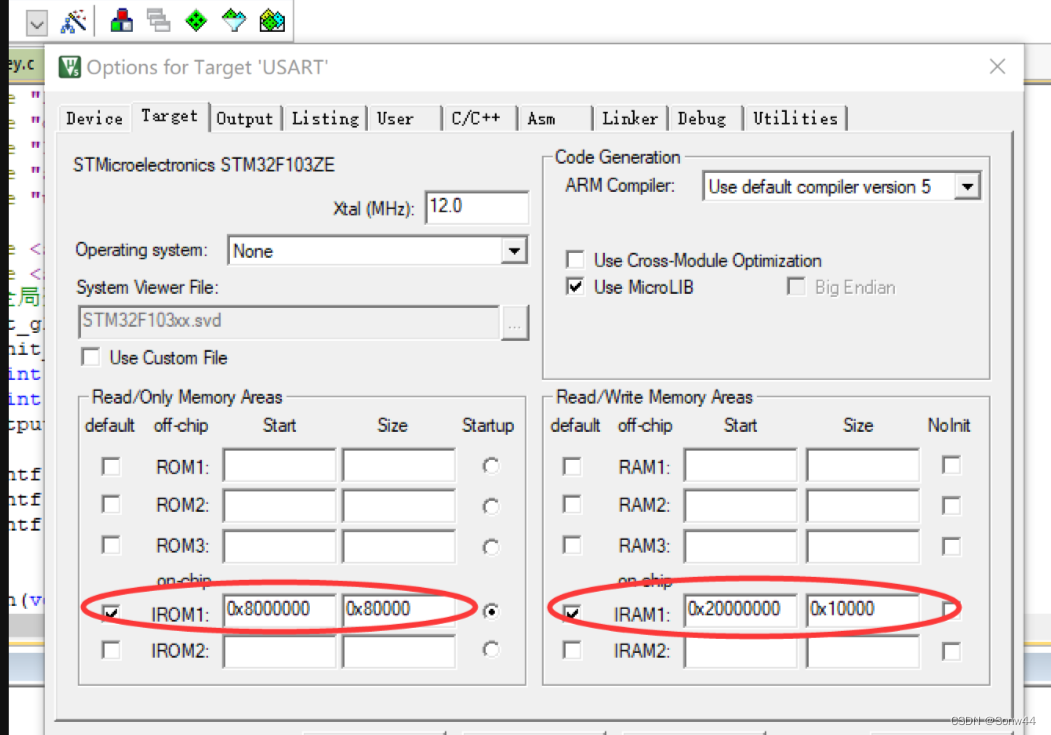Select ROM1 Startup radio button
The height and width of the screenshot is (735, 1051).
[491, 466]
